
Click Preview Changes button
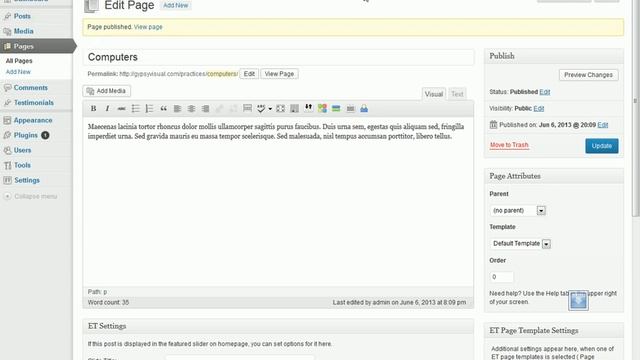[x=589, y=75]
